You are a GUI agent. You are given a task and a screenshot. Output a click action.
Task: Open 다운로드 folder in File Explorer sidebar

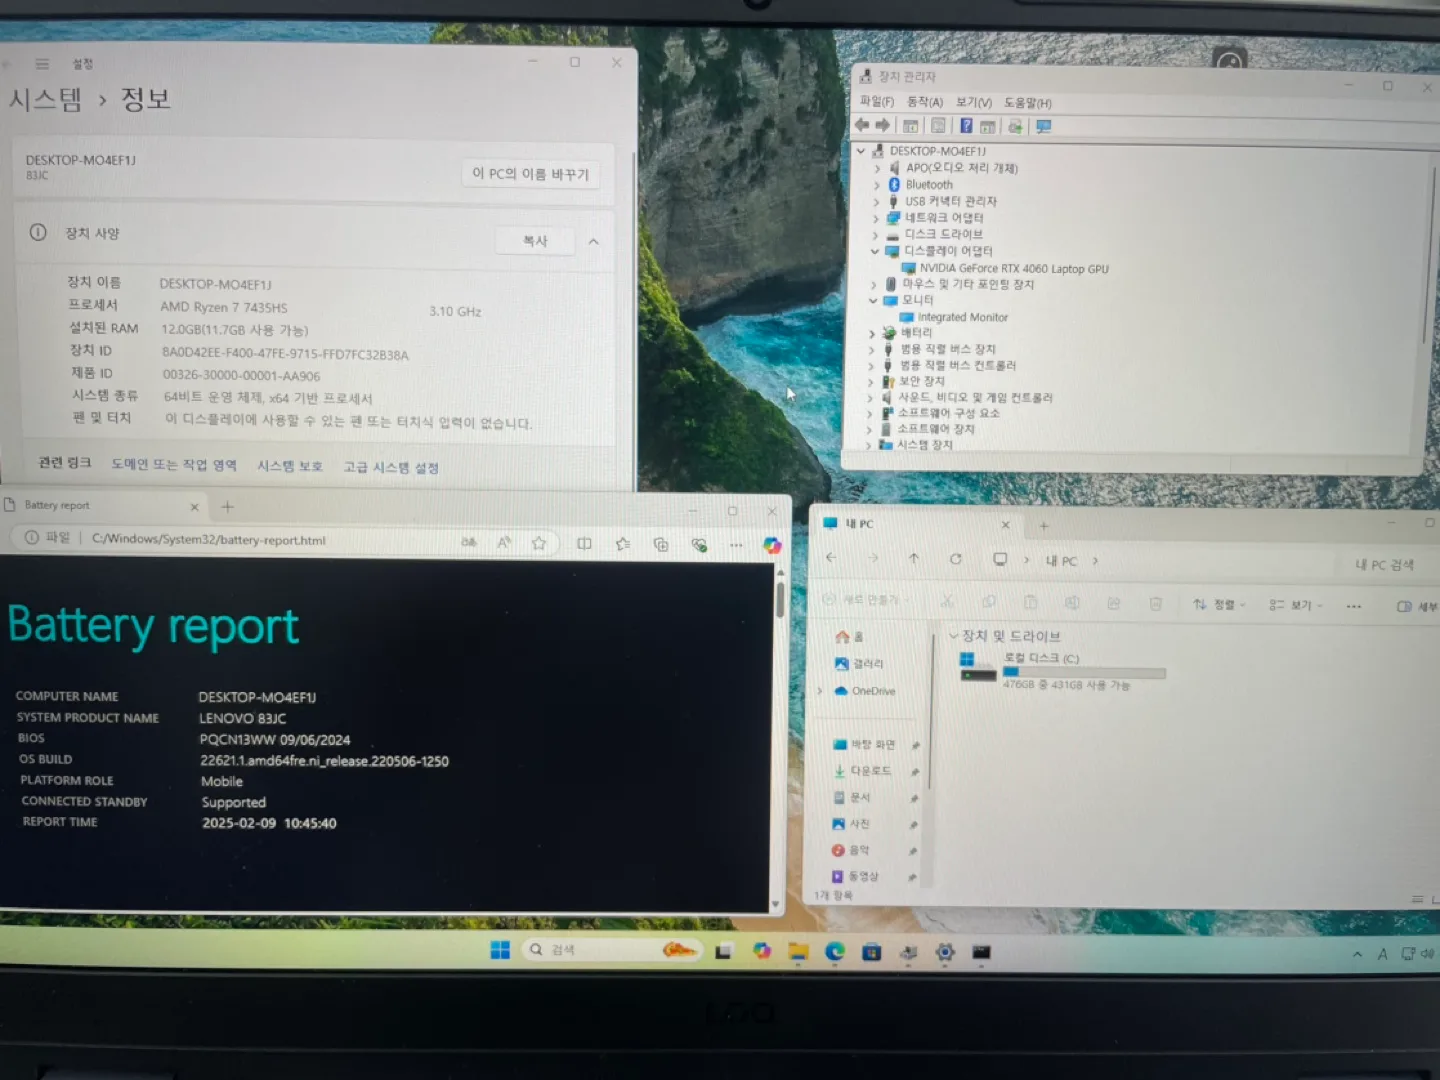coord(870,771)
